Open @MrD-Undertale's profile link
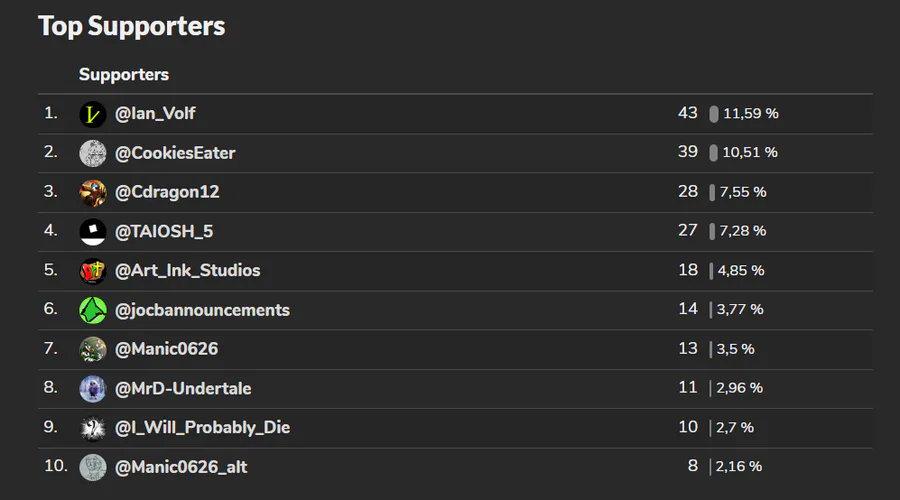Viewport: 900px width, 500px height. pos(183,389)
